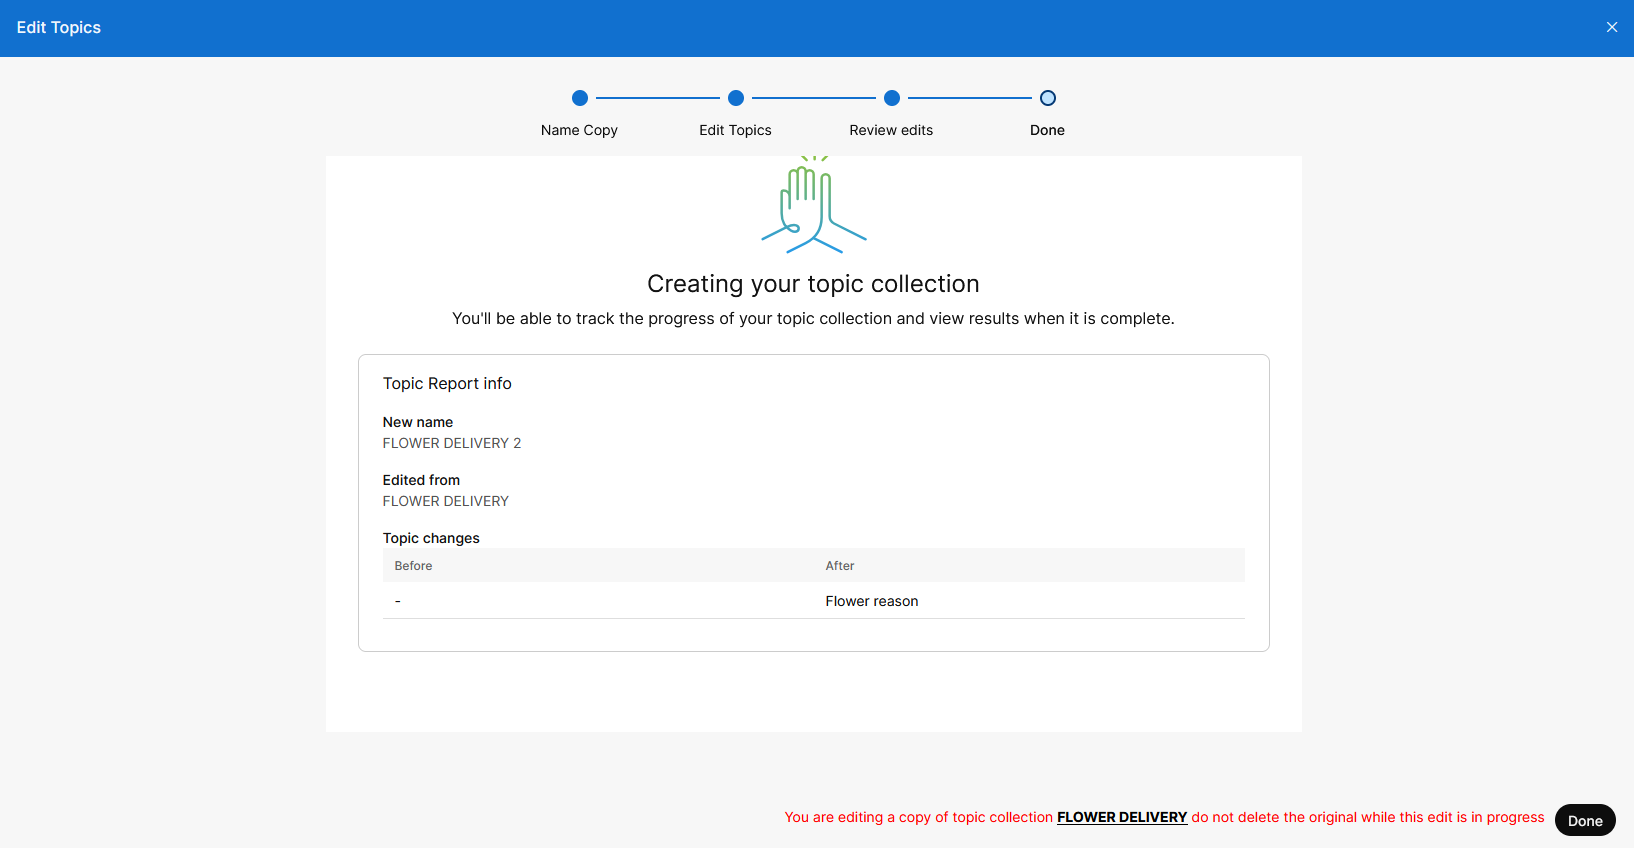
Task: Click the Edit Topics step label in the stepper
Action: pyautogui.click(x=735, y=130)
